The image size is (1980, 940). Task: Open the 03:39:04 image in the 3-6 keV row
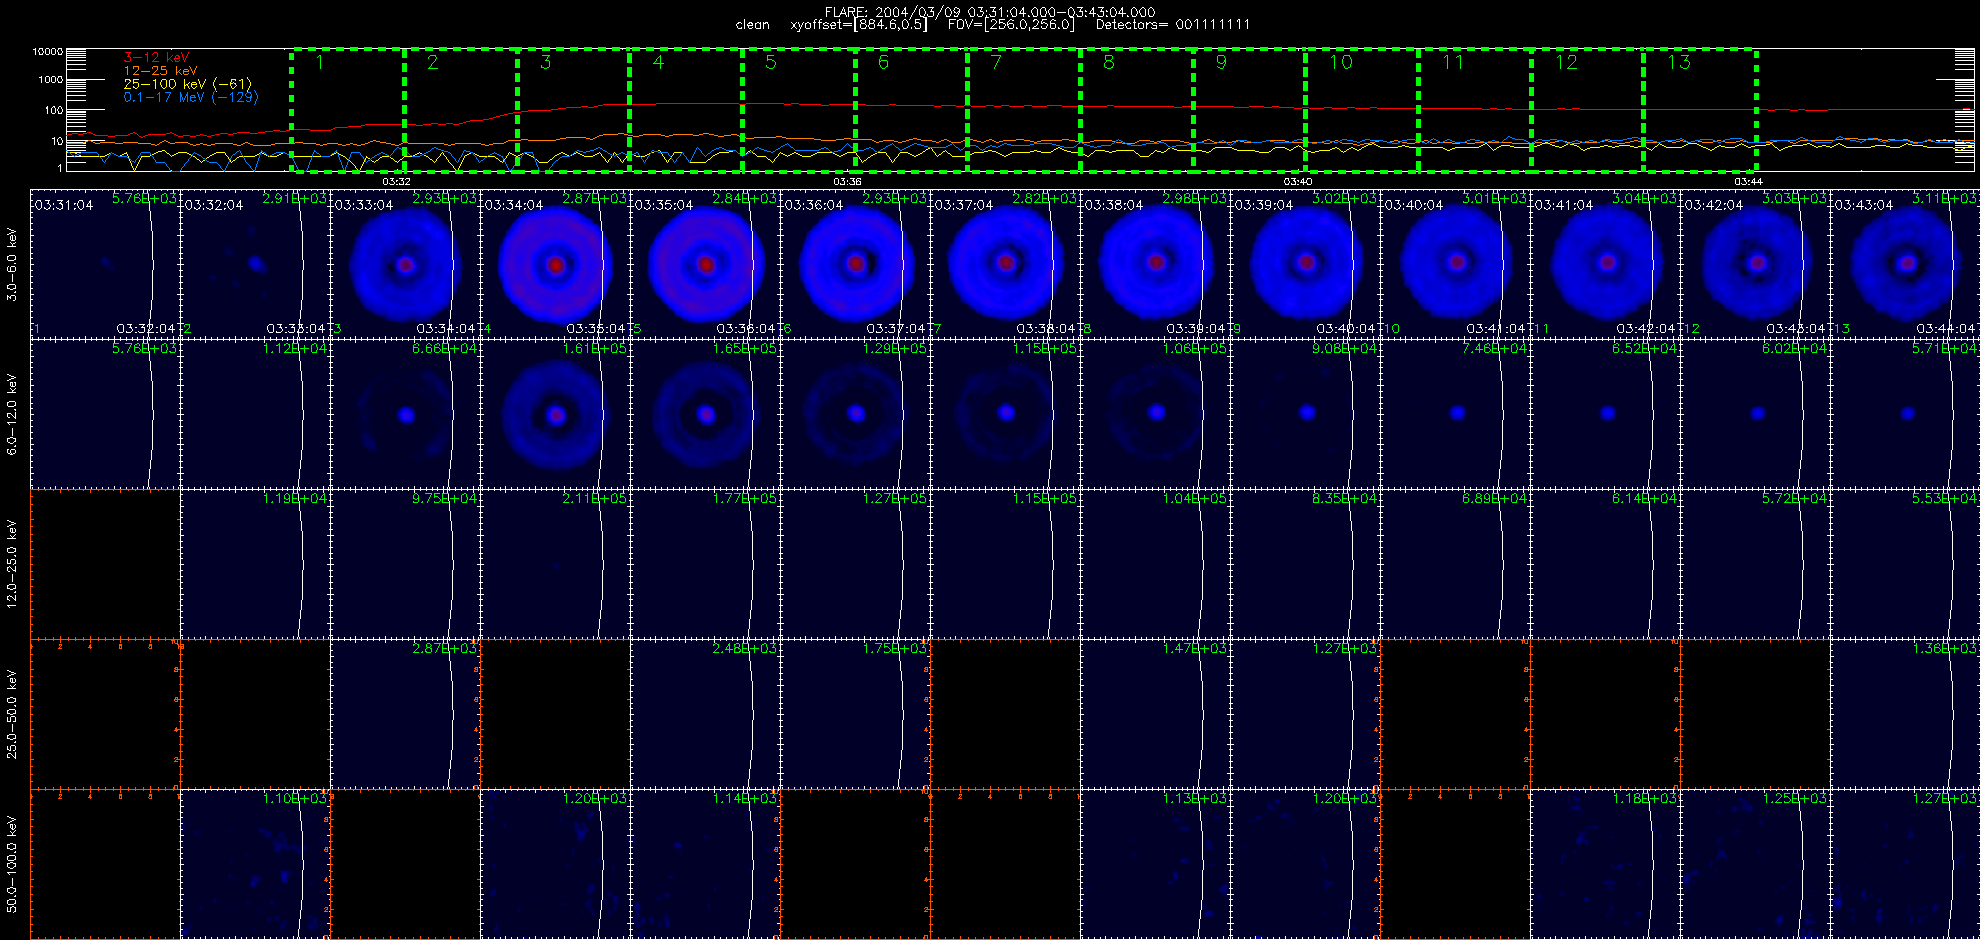tap(1306, 264)
